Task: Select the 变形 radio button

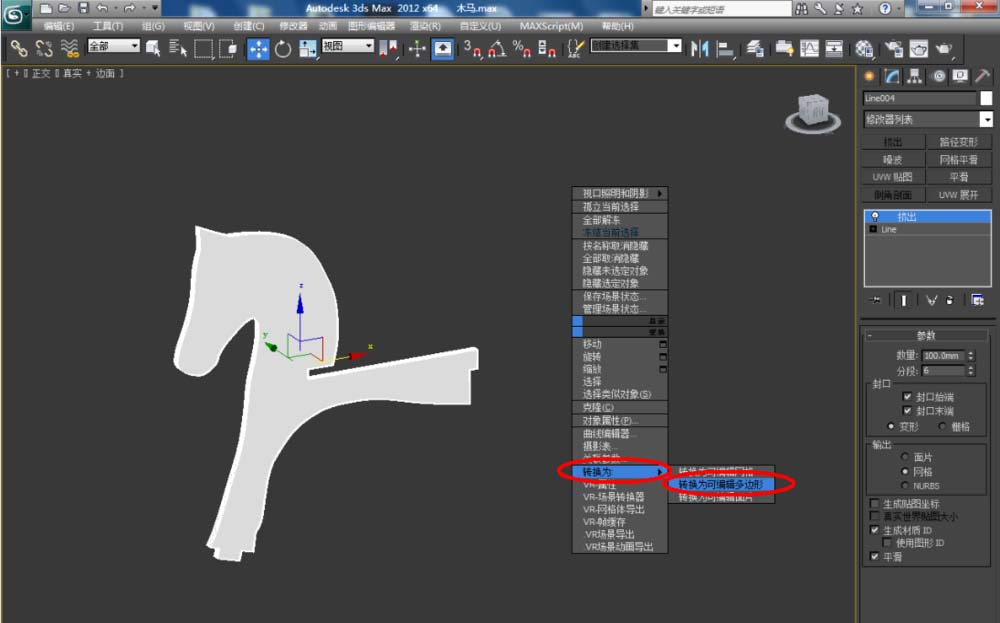Action: 891,426
